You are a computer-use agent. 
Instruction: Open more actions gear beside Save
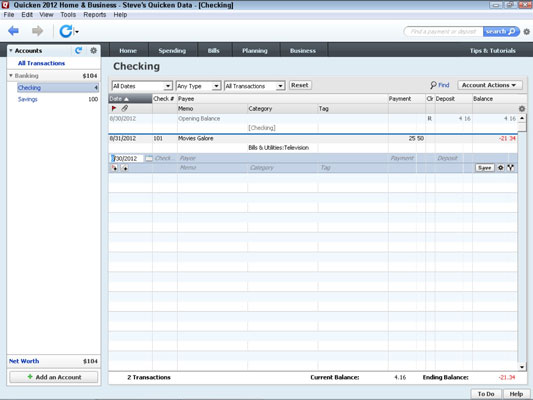point(501,168)
